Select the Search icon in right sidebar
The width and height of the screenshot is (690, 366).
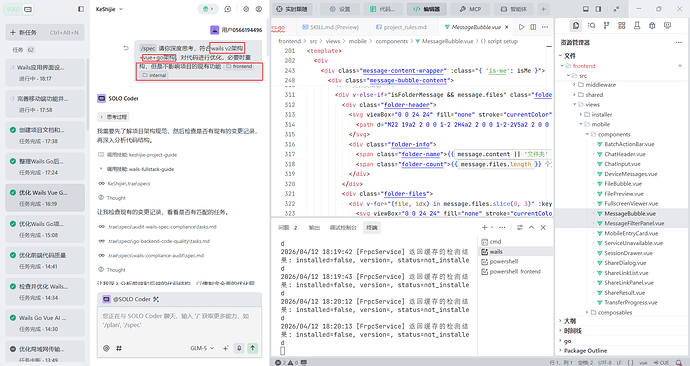pos(591,26)
